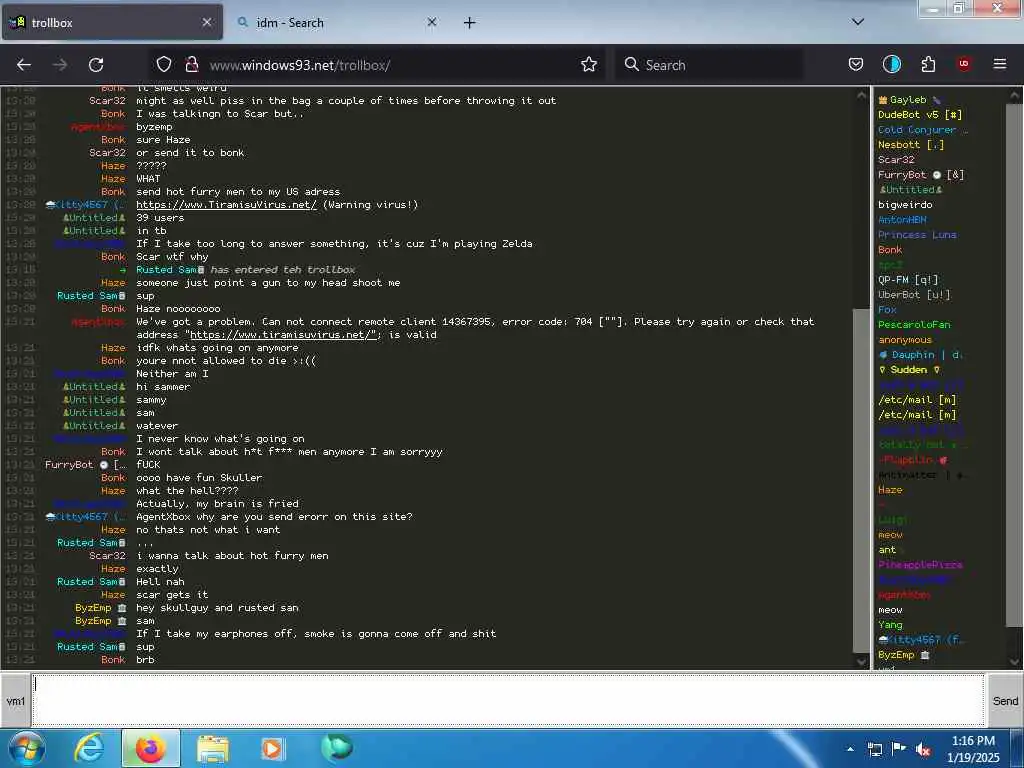The width and height of the screenshot is (1024, 768).
Task: Click the forward navigation arrow
Action: pyautogui.click(x=60, y=65)
